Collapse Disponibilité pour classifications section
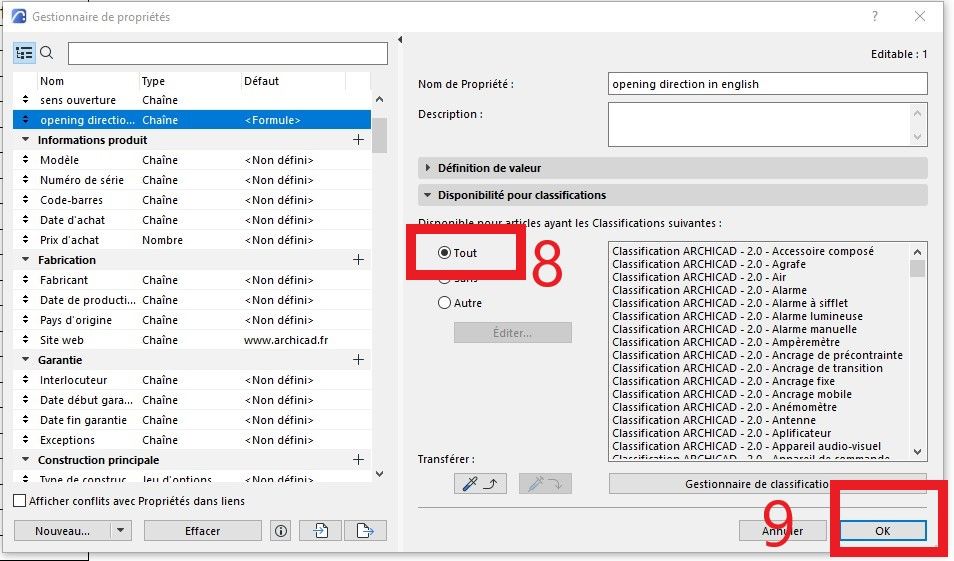Screen dimensions: 954x561 click(428, 195)
